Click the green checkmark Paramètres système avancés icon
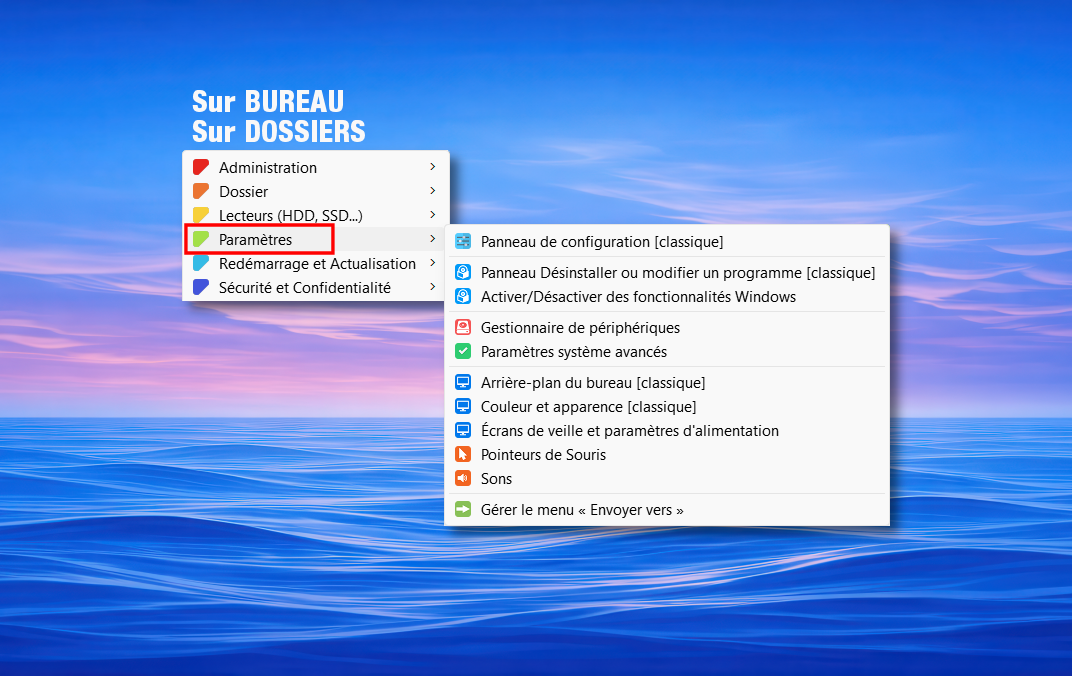 (x=463, y=352)
